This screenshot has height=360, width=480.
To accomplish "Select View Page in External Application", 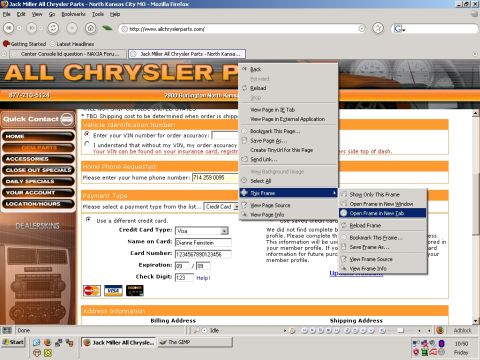I will (x=288, y=119).
